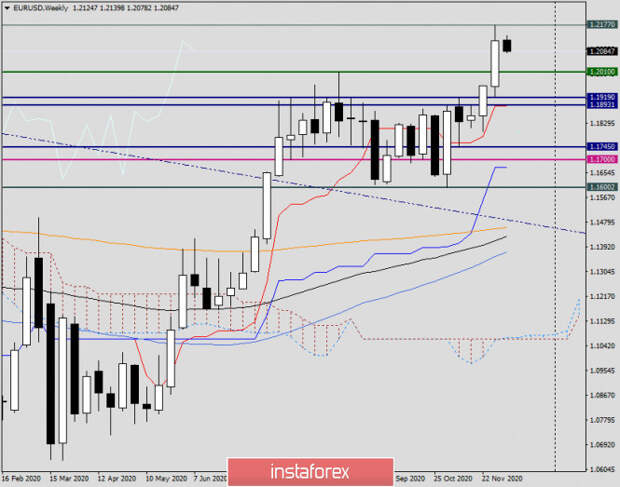This screenshot has height=487, width=620.
Task: Click the 15 Mar 2020 date marker
Action: (x=69, y=479)
